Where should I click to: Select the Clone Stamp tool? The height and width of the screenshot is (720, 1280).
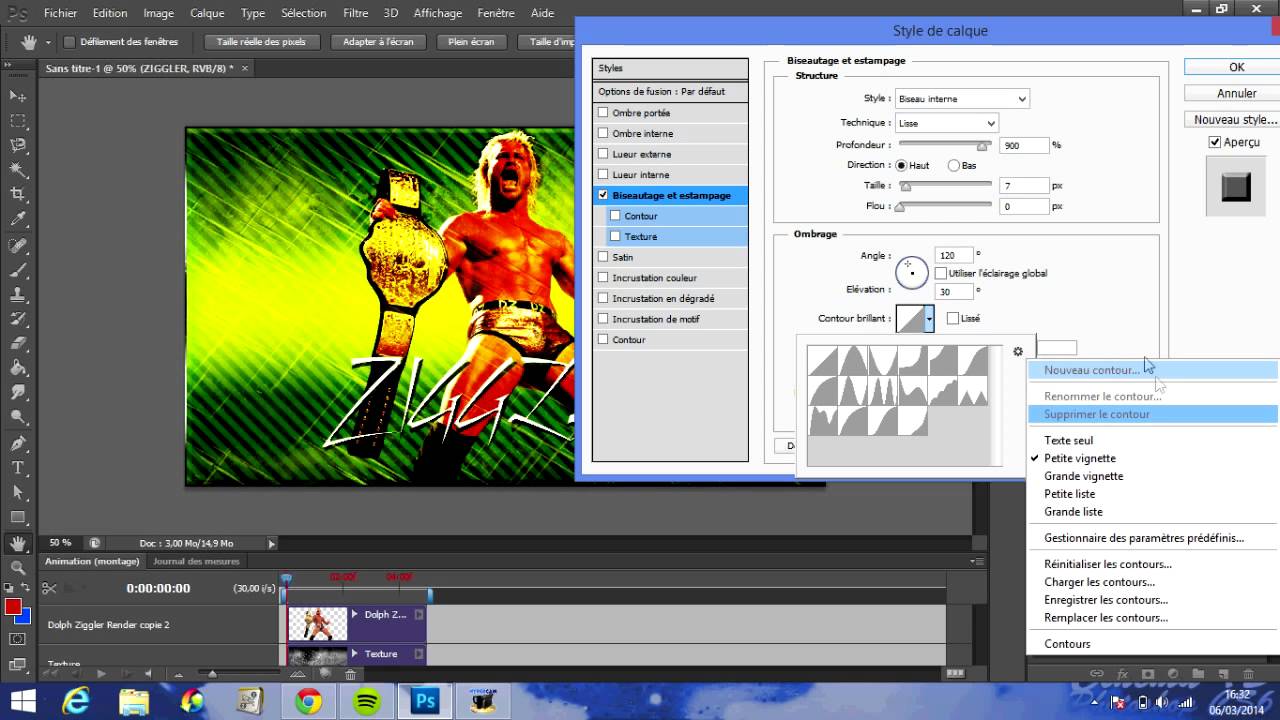17,295
